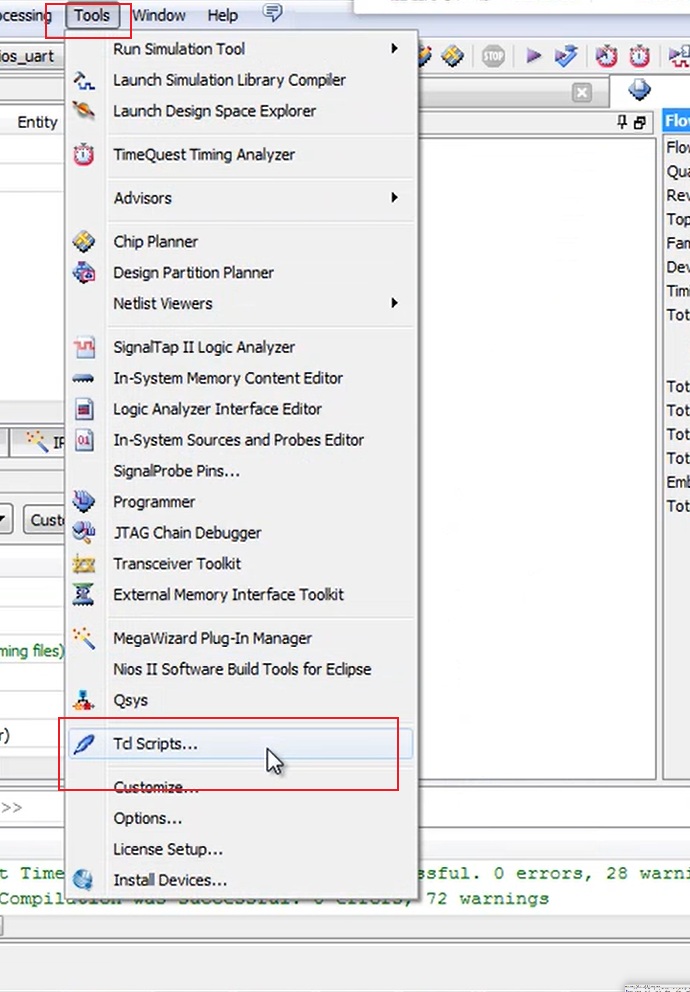Image resolution: width=690 pixels, height=992 pixels.
Task: Click the 'Dev' row in Flow panel
Action: point(677,267)
